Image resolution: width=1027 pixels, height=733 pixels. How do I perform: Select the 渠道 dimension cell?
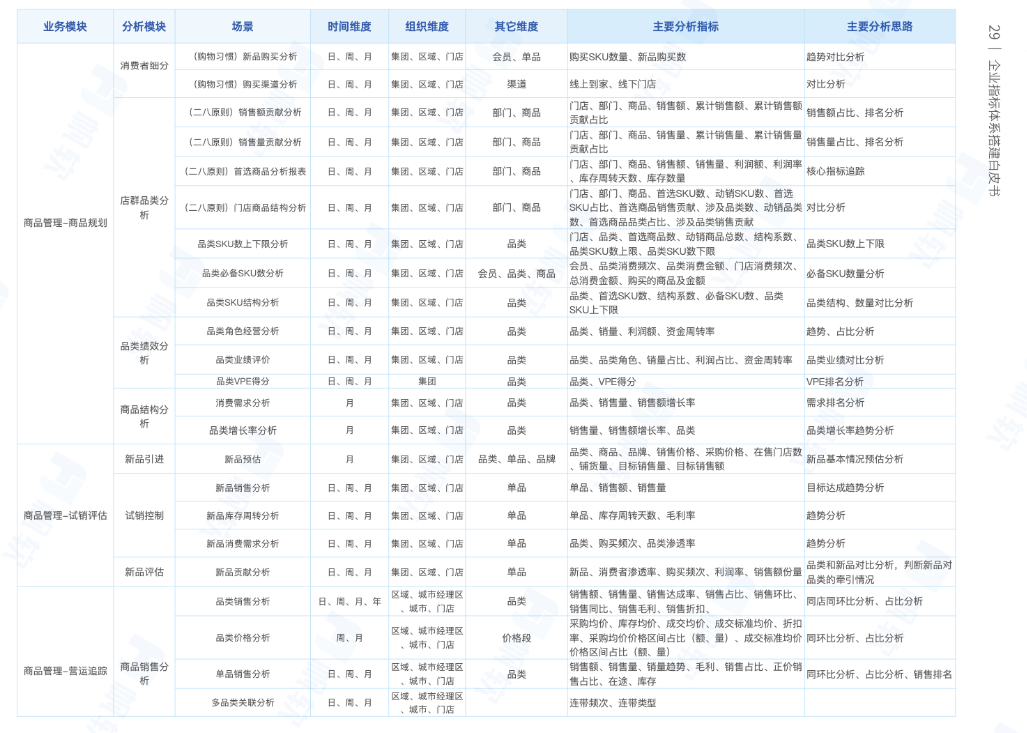pyautogui.click(x=516, y=85)
